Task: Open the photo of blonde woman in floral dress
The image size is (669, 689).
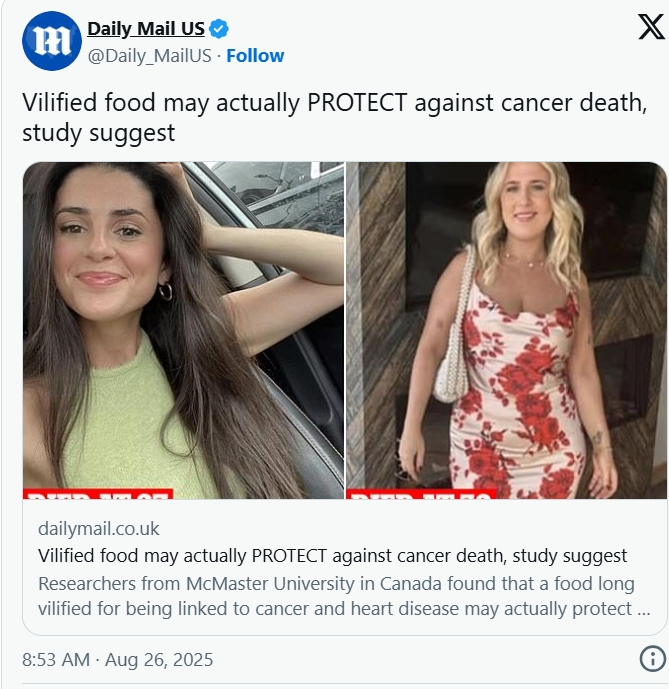Action: point(506,330)
